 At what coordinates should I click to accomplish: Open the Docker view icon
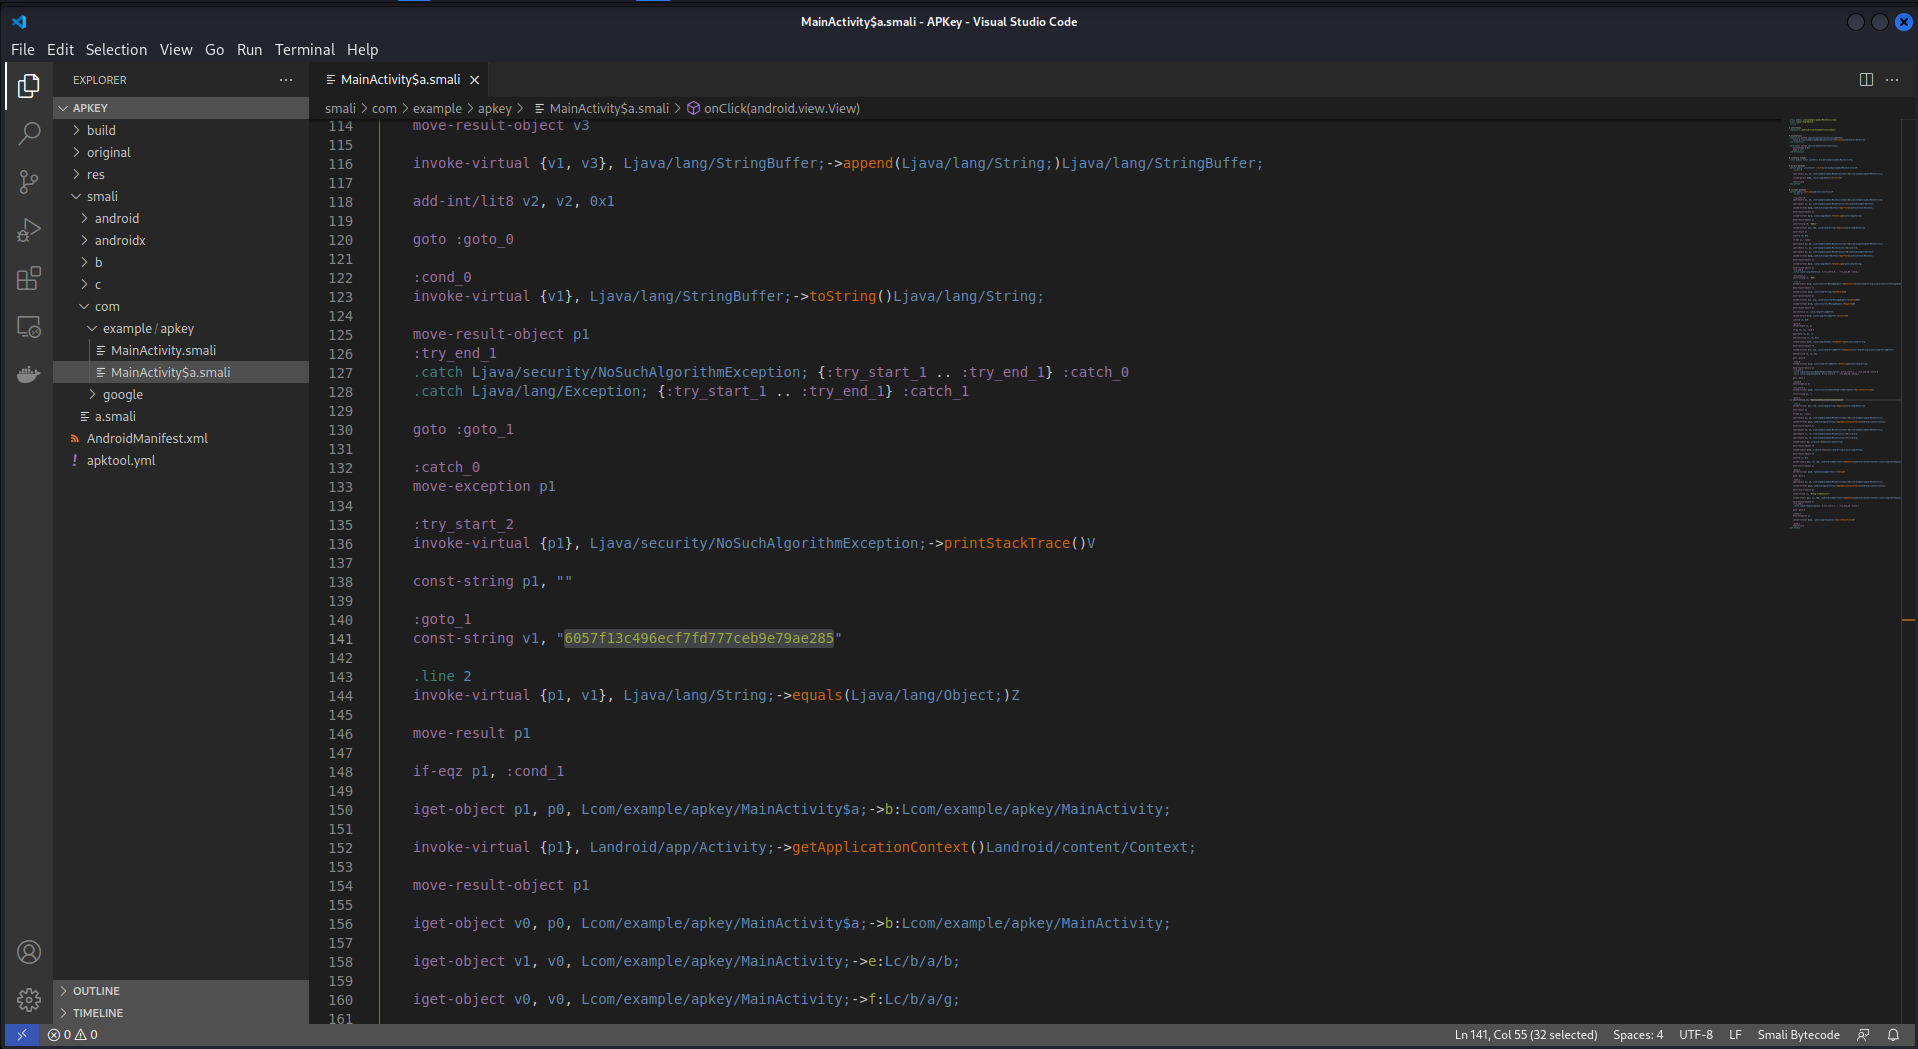pyautogui.click(x=29, y=374)
